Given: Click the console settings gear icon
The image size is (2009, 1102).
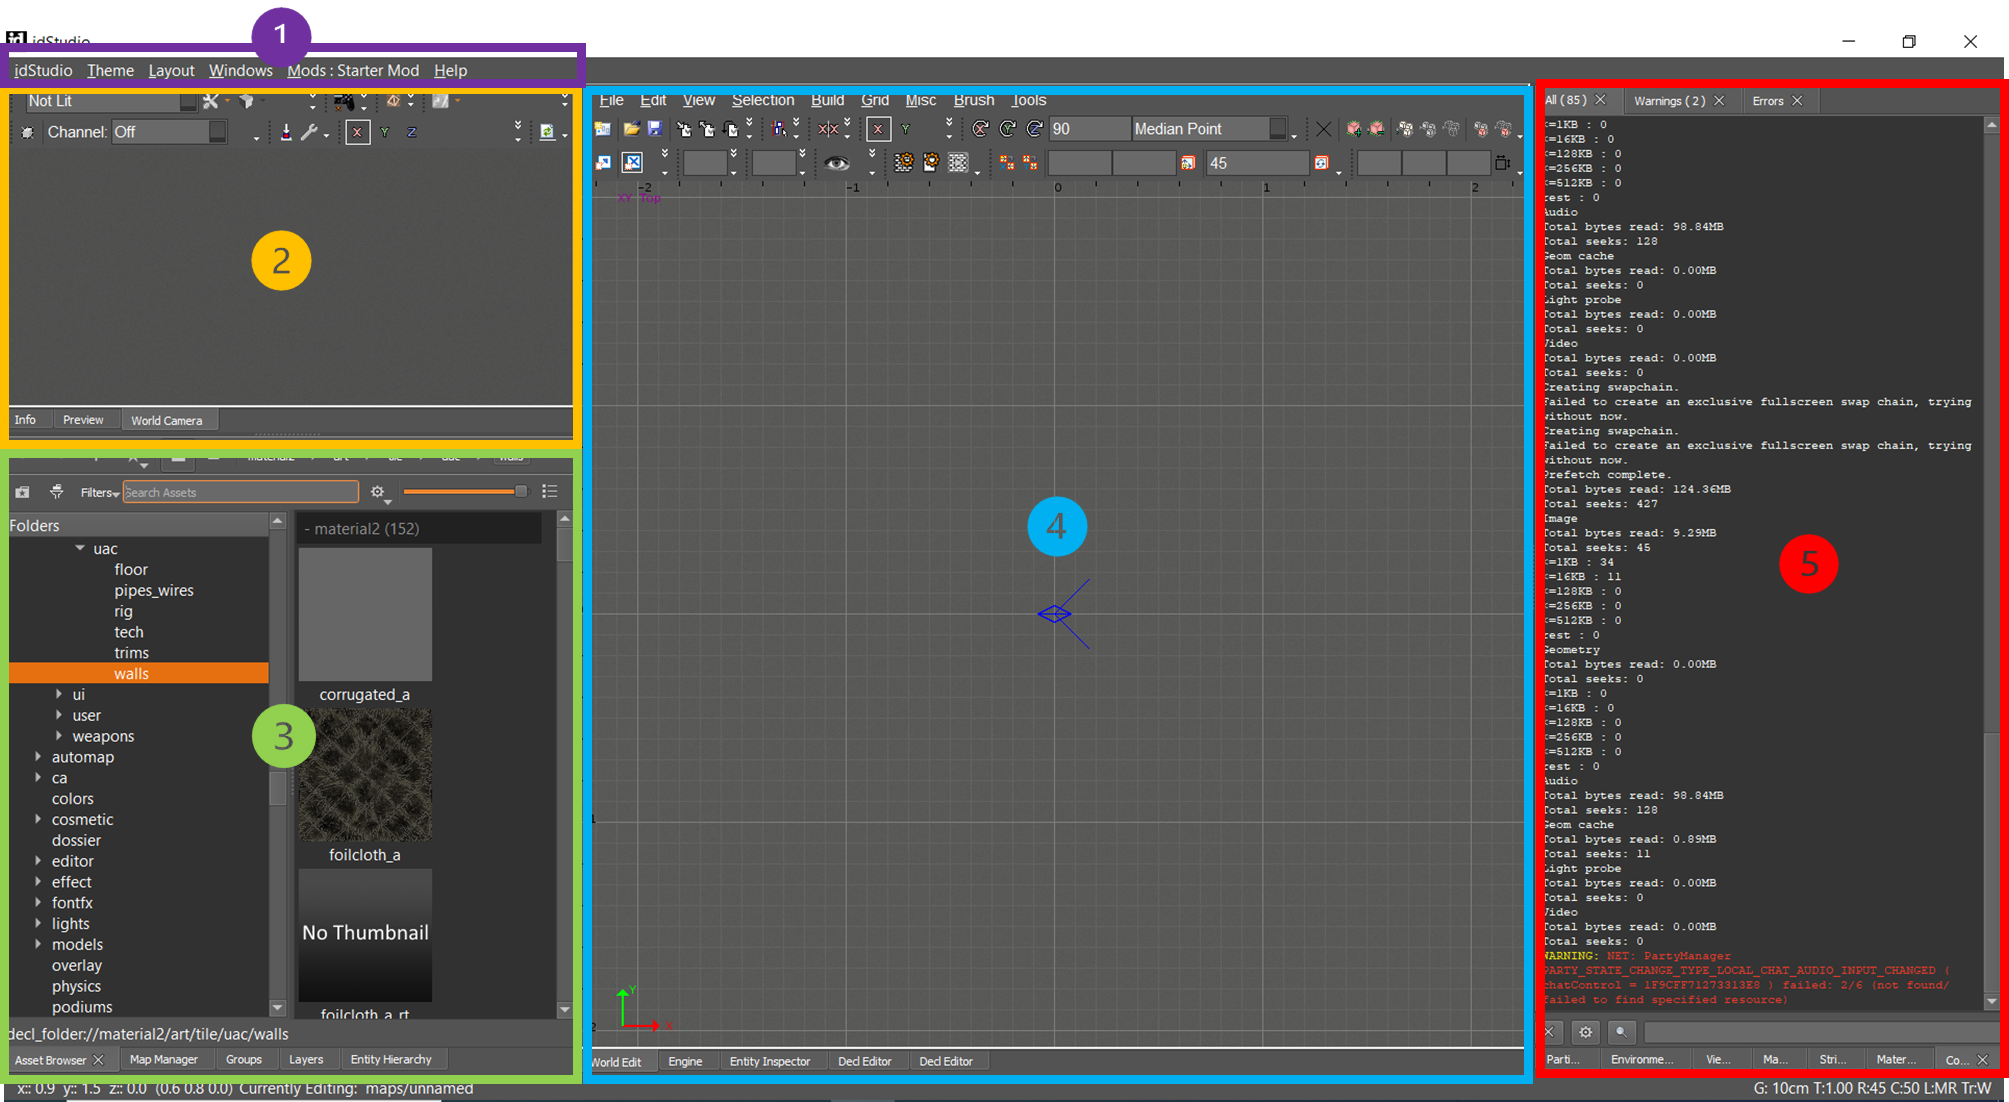Looking at the screenshot, I should tap(1585, 1032).
